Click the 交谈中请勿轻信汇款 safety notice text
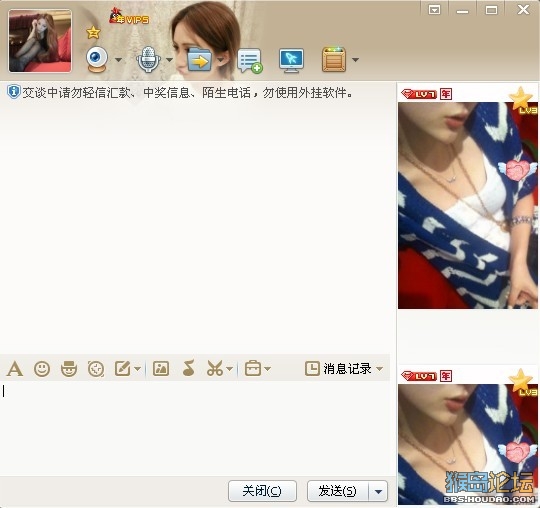The width and height of the screenshot is (540, 508). [187, 93]
